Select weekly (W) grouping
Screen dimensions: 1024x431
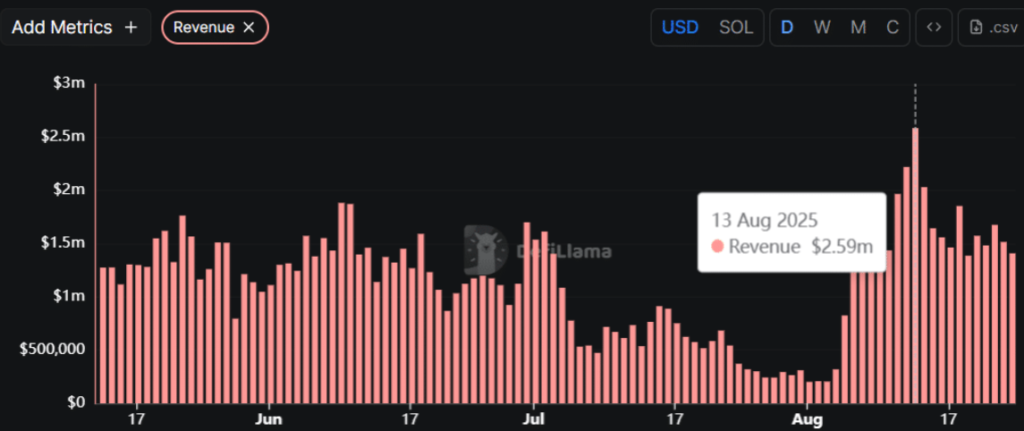[x=822, y=27]
